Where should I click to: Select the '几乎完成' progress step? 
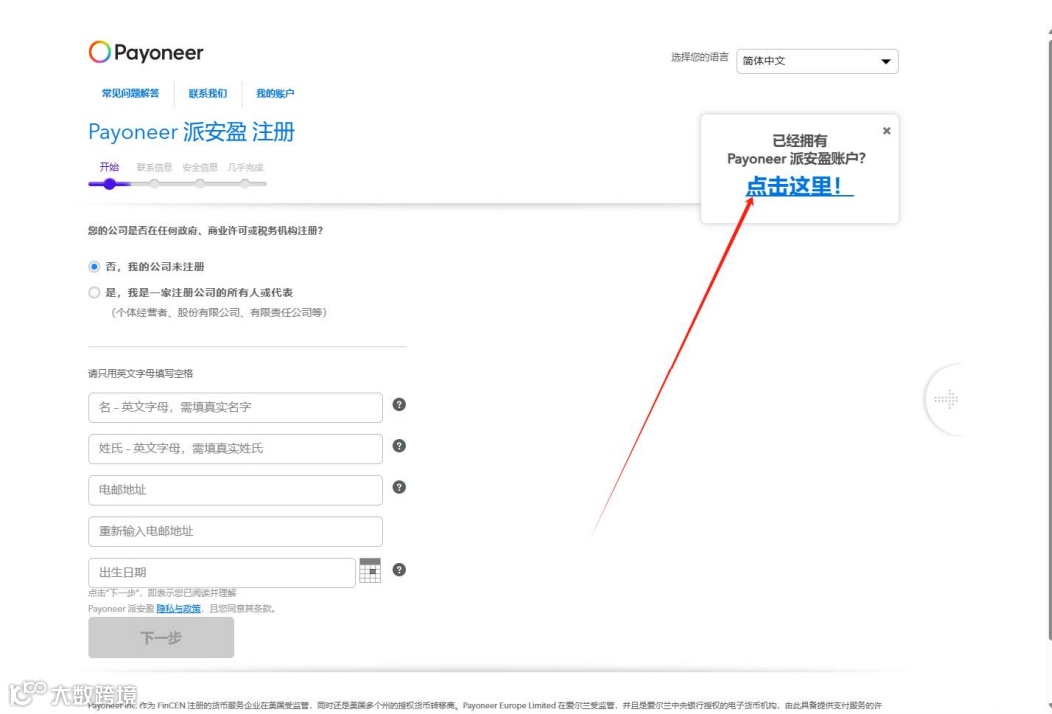[245, 167]
